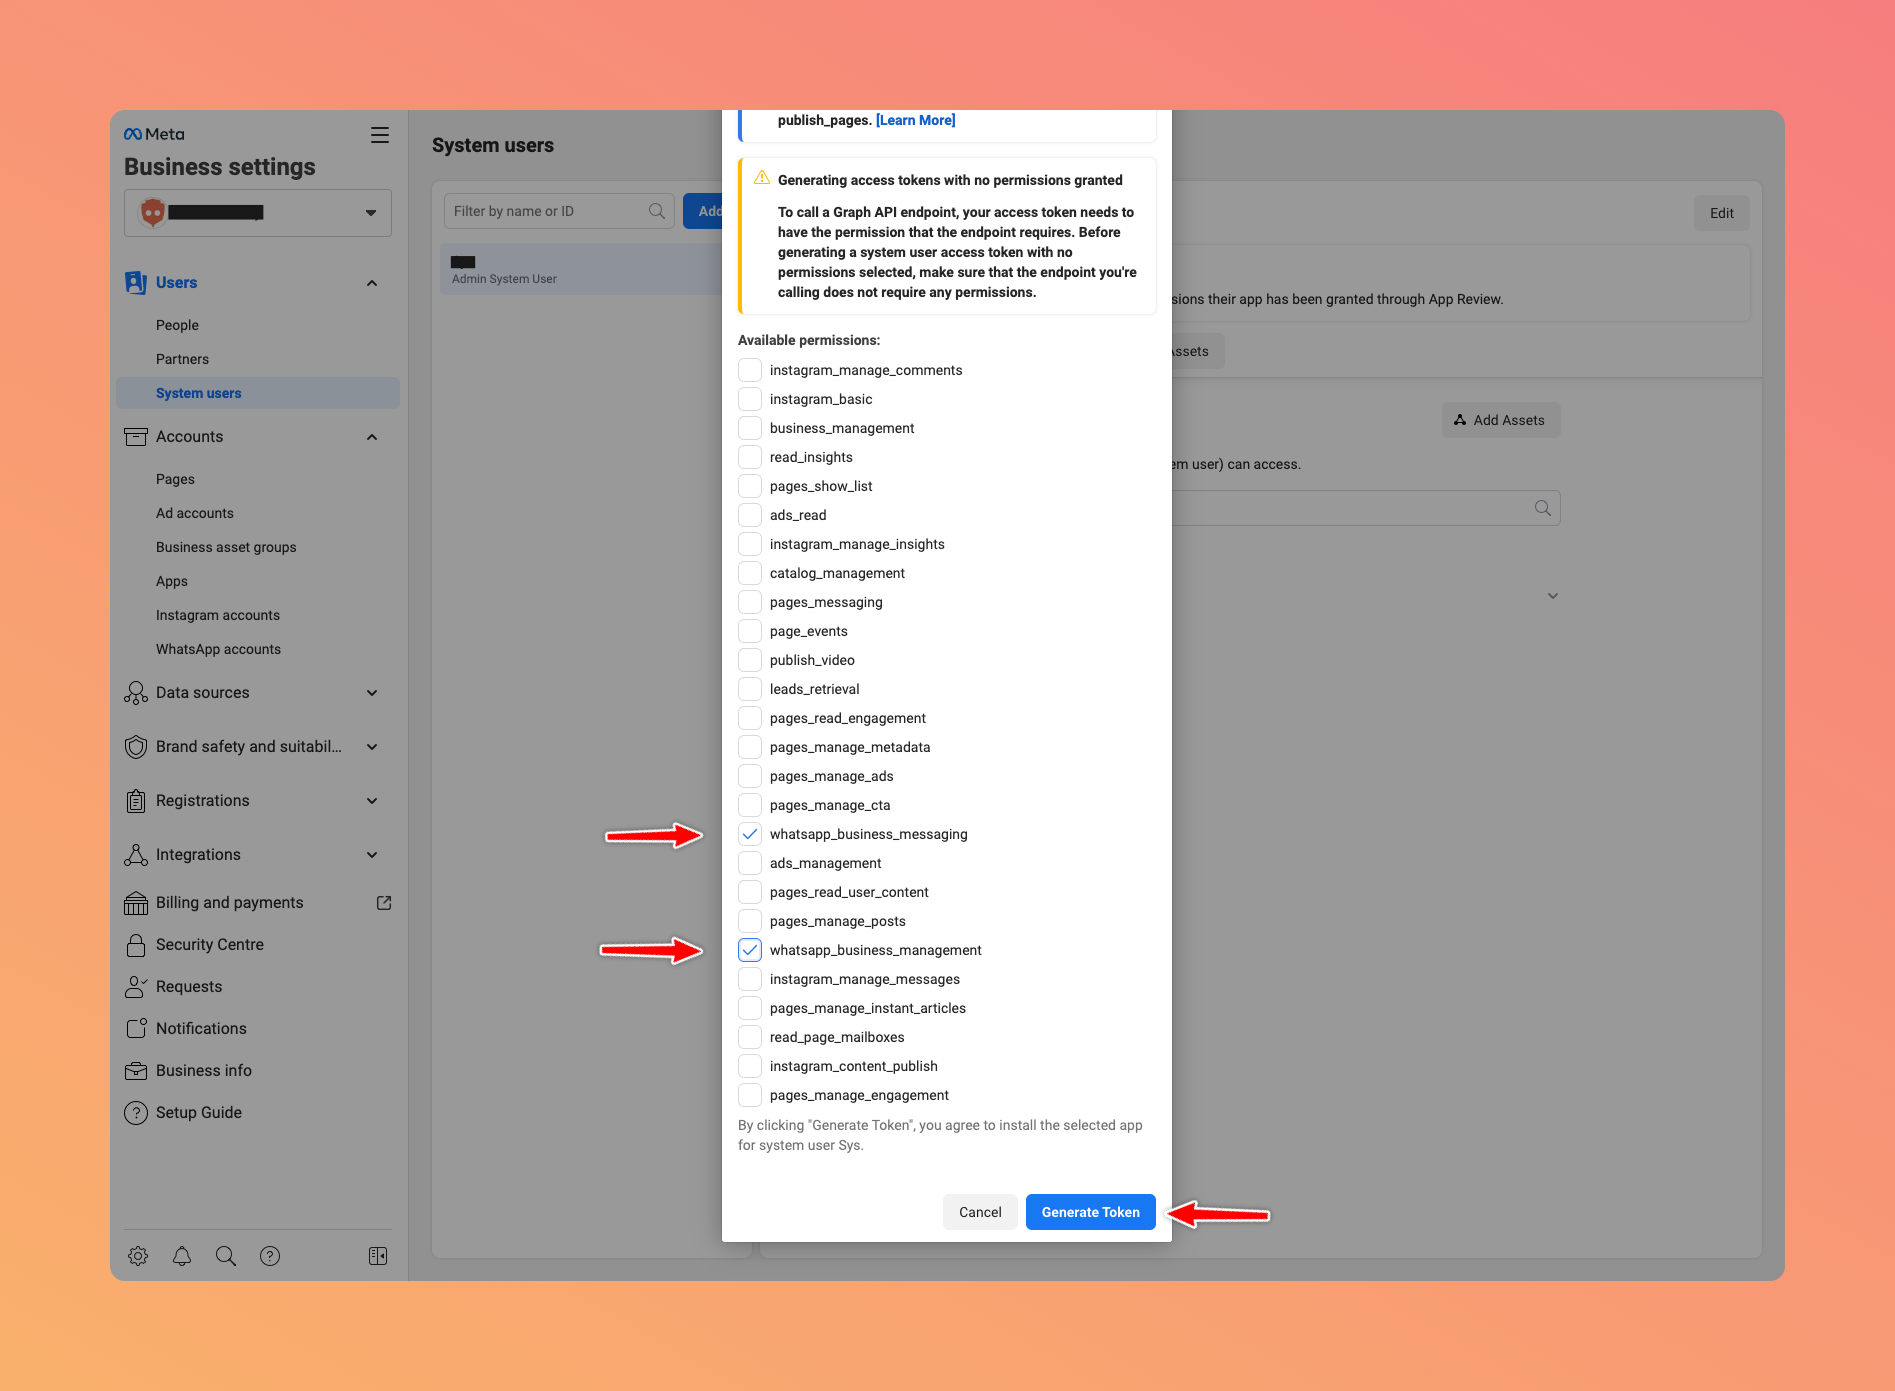Click the notifications bell icon at bottom

(x=182, y=1256)
